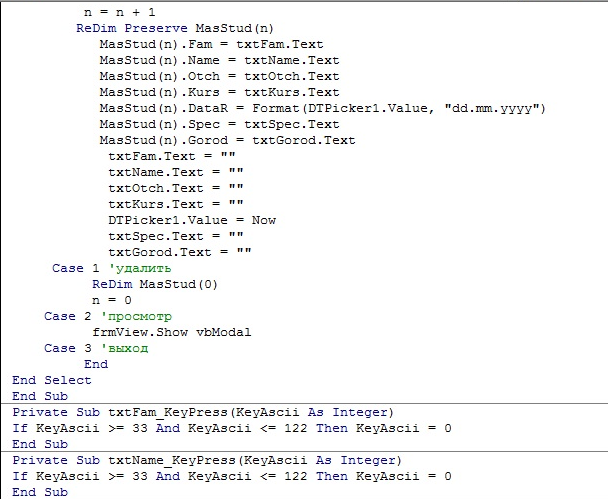Screen dimensions: 608x499
Task: Click 'Private Sub txtName_KeyPress' declaration
Action: (x=207, y=460)
